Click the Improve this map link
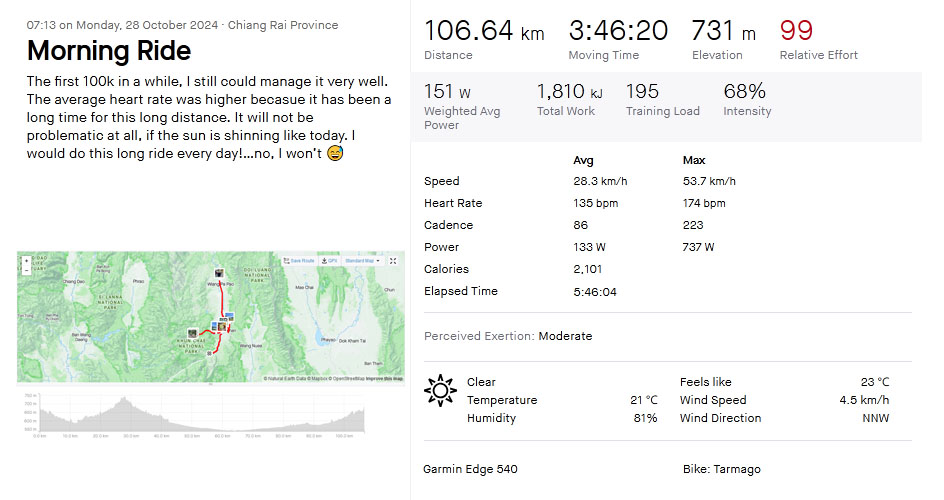The height and width of the screenshot is (500, 944). (x=384, y=378)
